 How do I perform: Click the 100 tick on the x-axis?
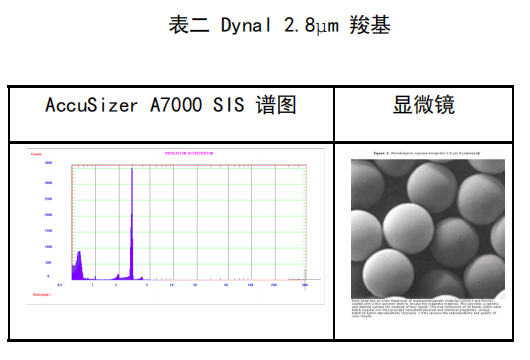250,285
